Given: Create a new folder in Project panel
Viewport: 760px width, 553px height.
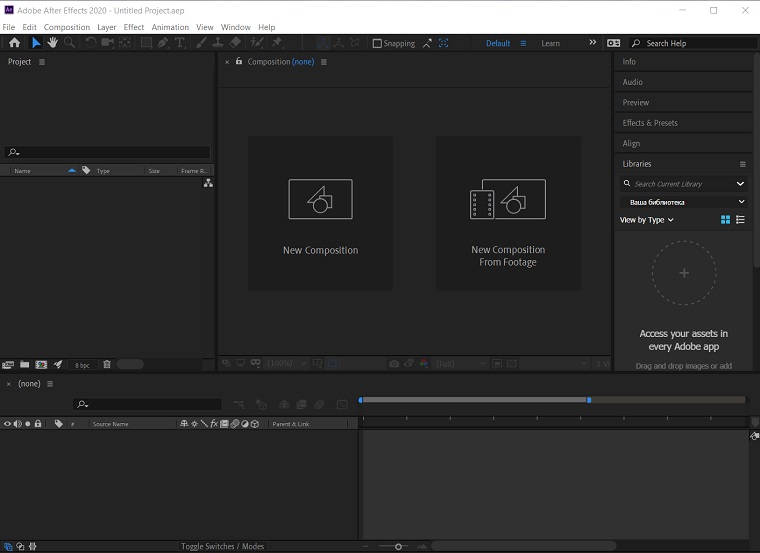Looking at the screenshot, I should pyautogui.click(x=24, y=365).
